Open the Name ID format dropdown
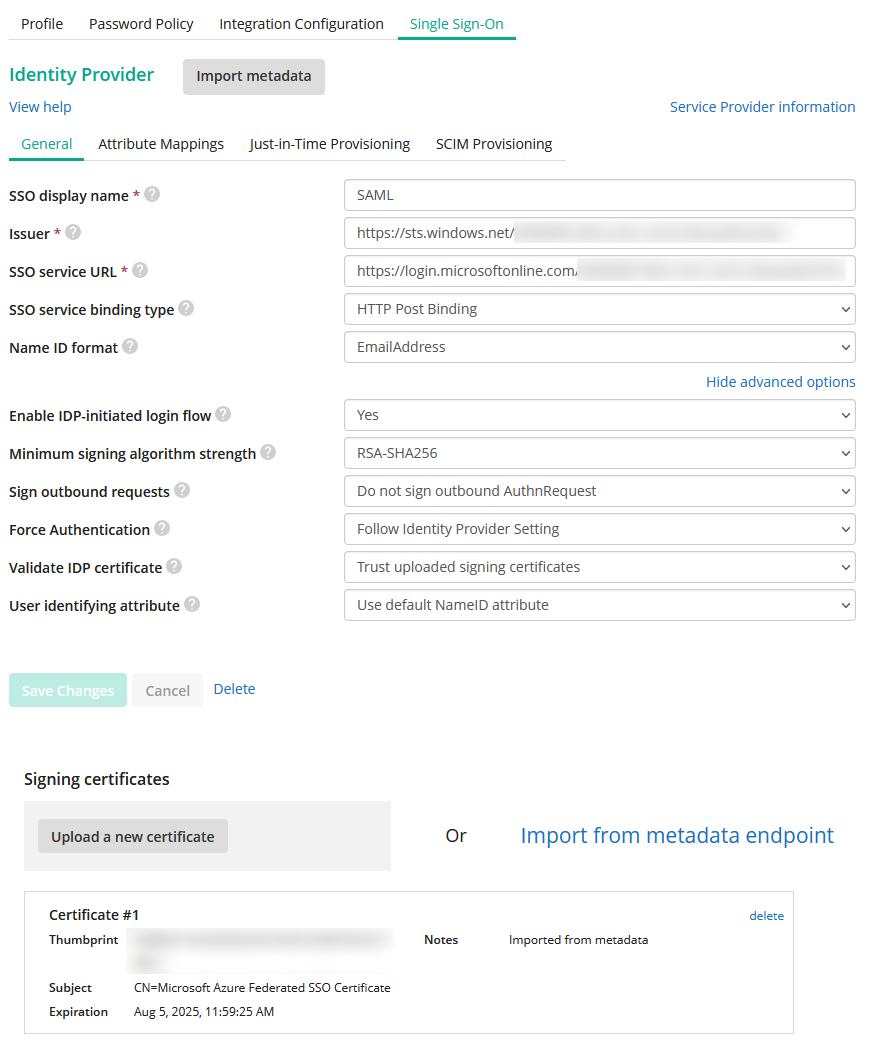This screenshot has height=1056, width=891. tap(599, 347)
